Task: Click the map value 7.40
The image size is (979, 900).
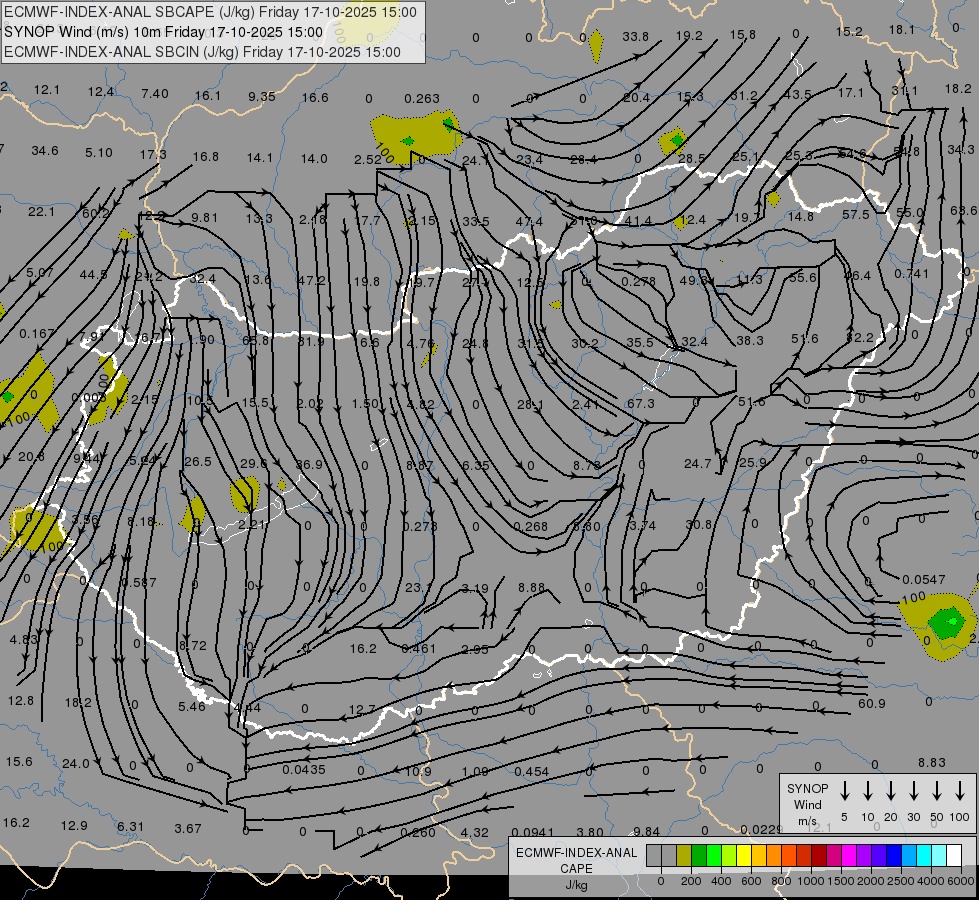Action: (154, 94)
